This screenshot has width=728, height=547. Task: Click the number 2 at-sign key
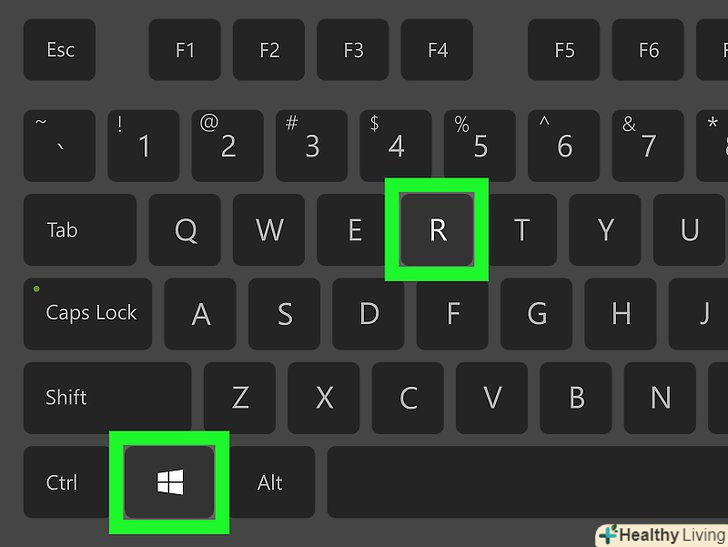pyautogui.click(x=228, y=145)
